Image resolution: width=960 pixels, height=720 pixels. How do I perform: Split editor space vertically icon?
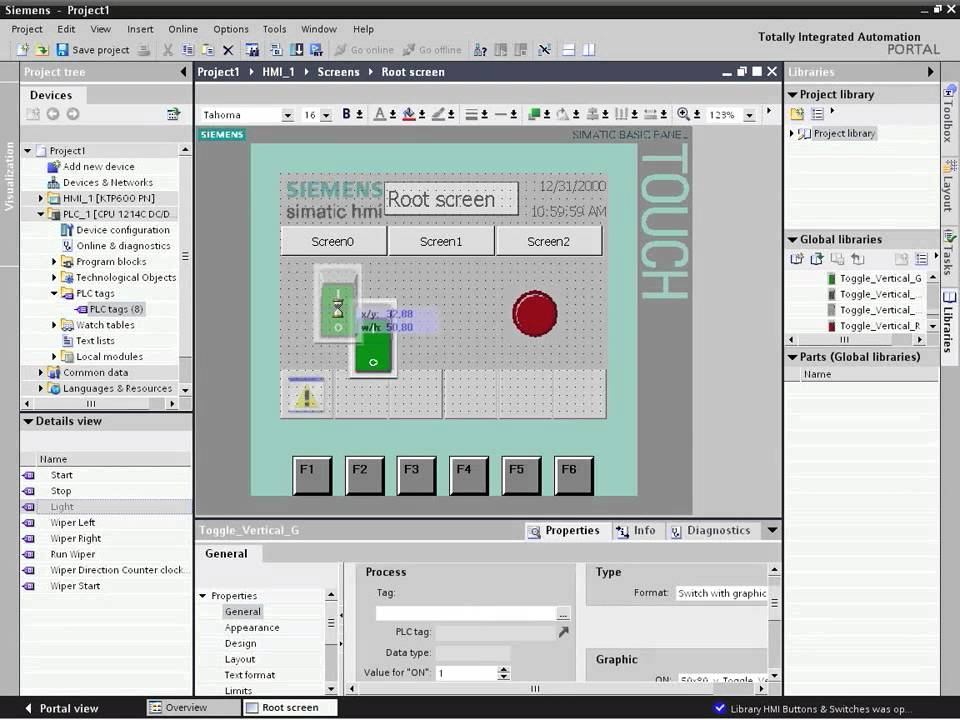[588, 50]
